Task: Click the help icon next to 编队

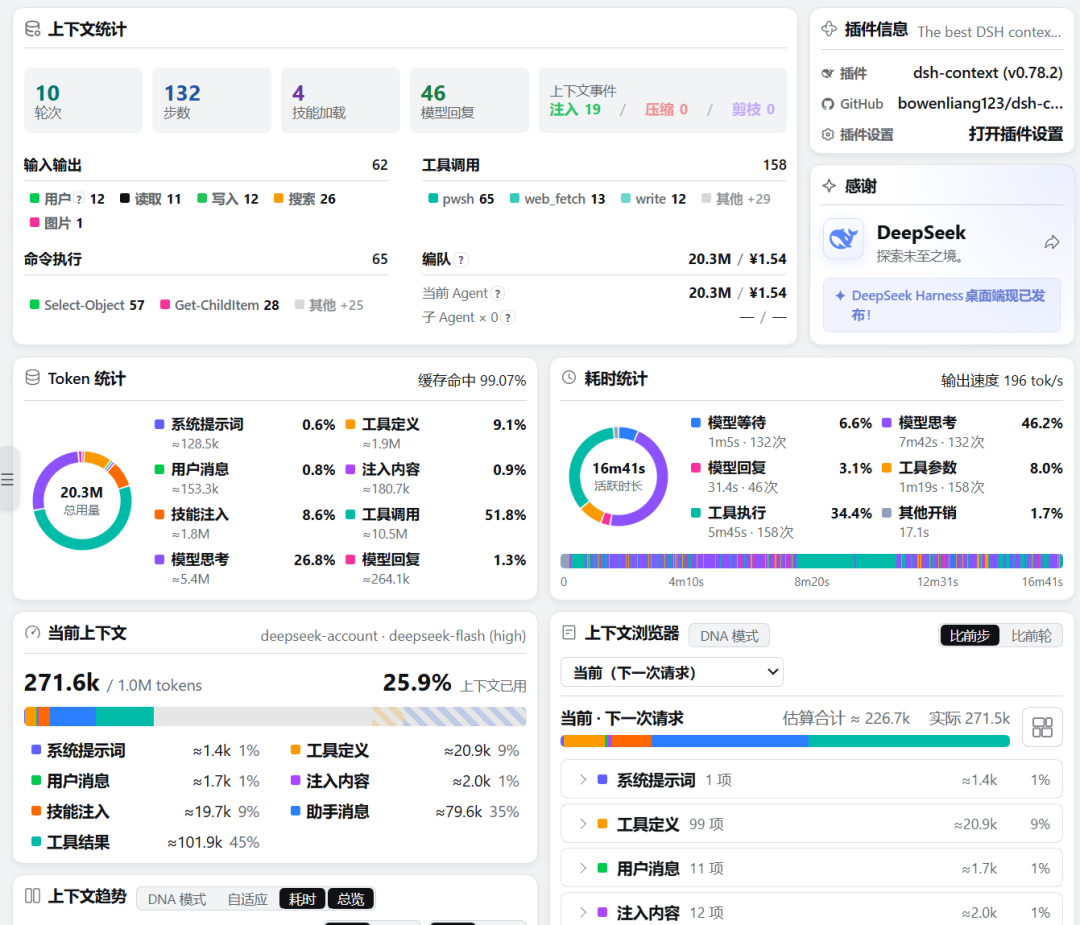Action: [x=461, y=260]
